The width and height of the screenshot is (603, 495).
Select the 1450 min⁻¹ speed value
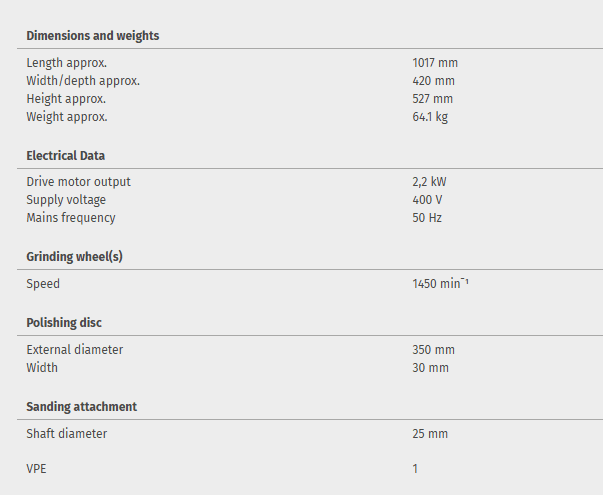(440, 284)
